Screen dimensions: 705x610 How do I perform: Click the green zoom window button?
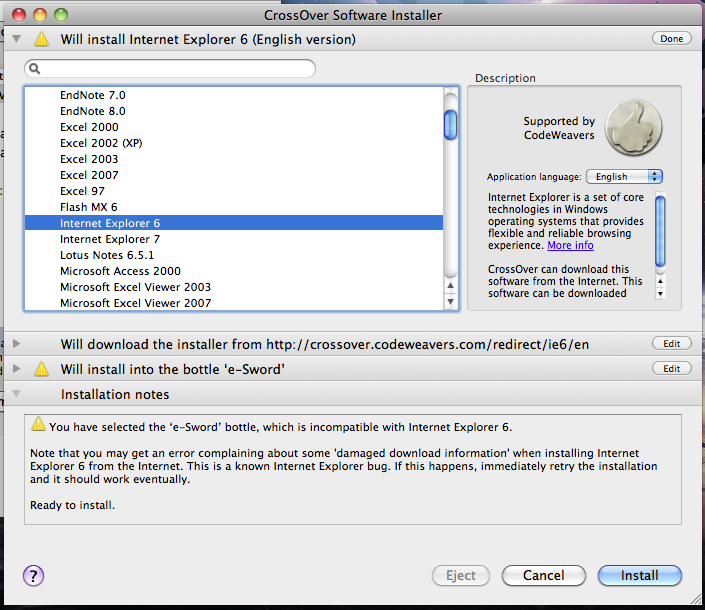[x=61, y=15]
